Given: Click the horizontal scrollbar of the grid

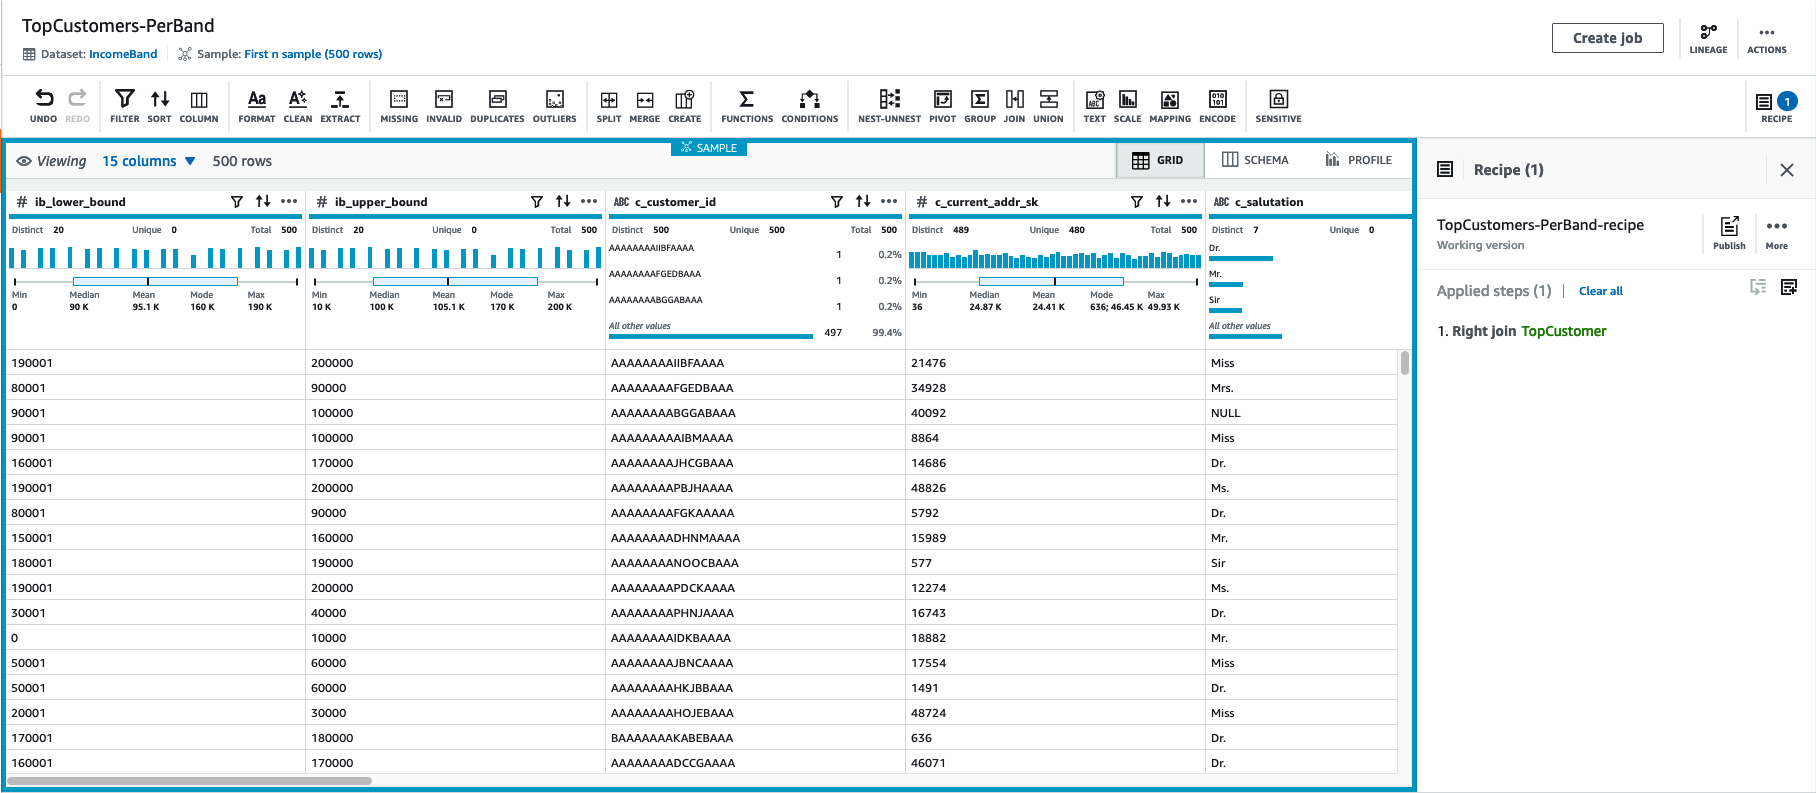Looking at the screenshot, I should pyautogui.click(x=190, y=781).
